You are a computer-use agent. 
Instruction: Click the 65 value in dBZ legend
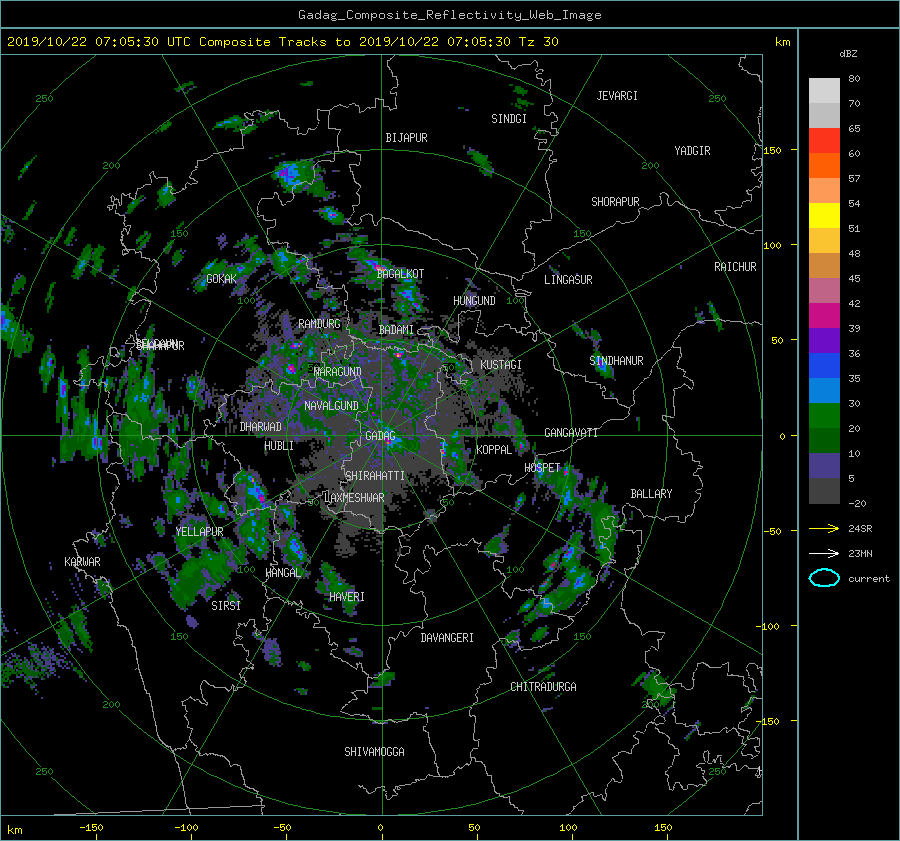coord(854,129)
